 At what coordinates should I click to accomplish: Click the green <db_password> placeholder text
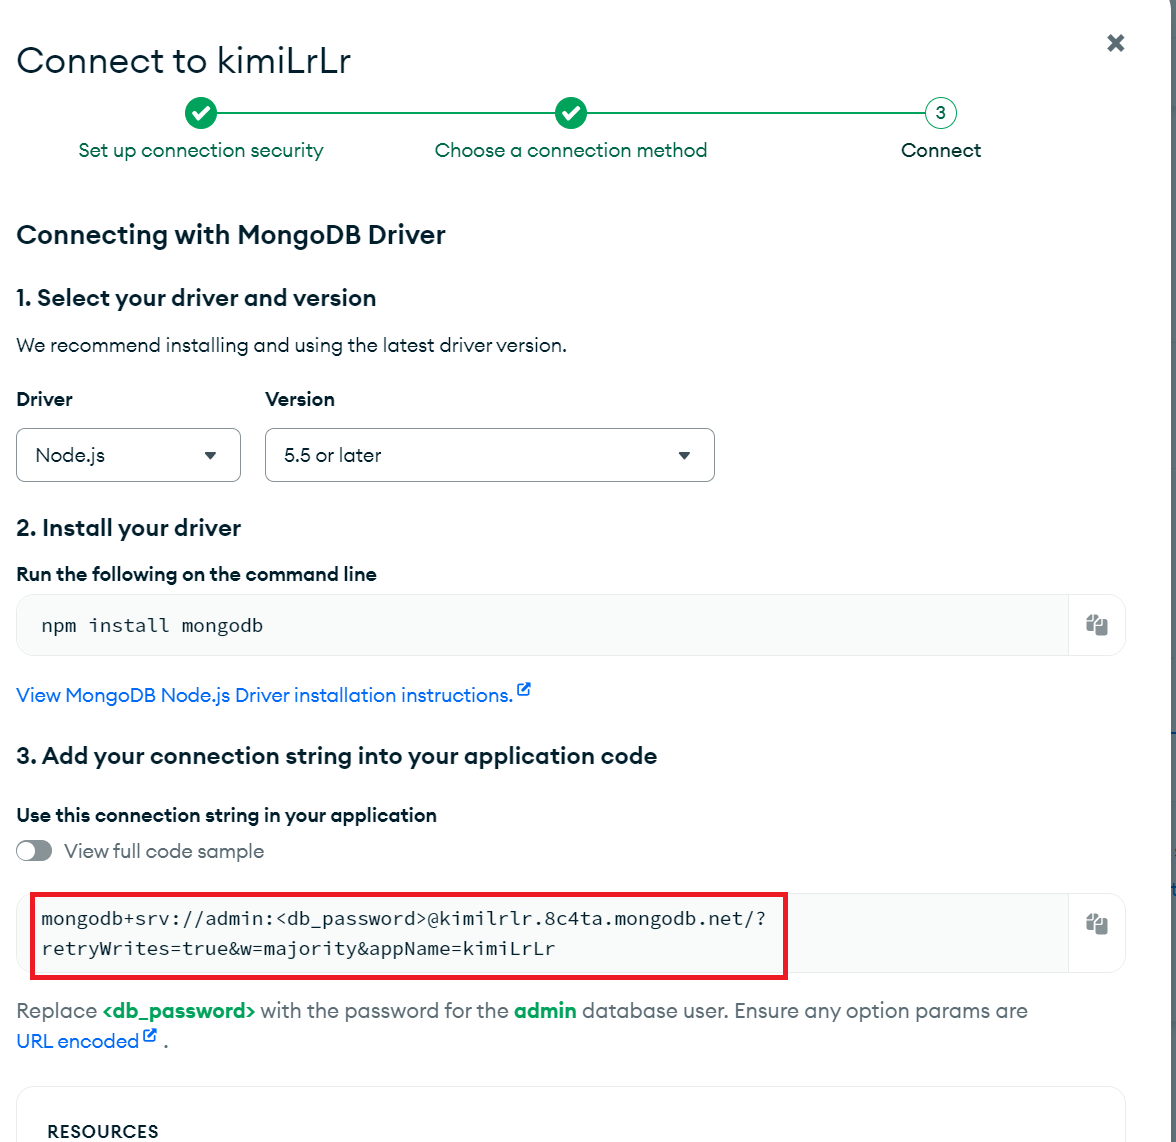tap(178, 1011)
